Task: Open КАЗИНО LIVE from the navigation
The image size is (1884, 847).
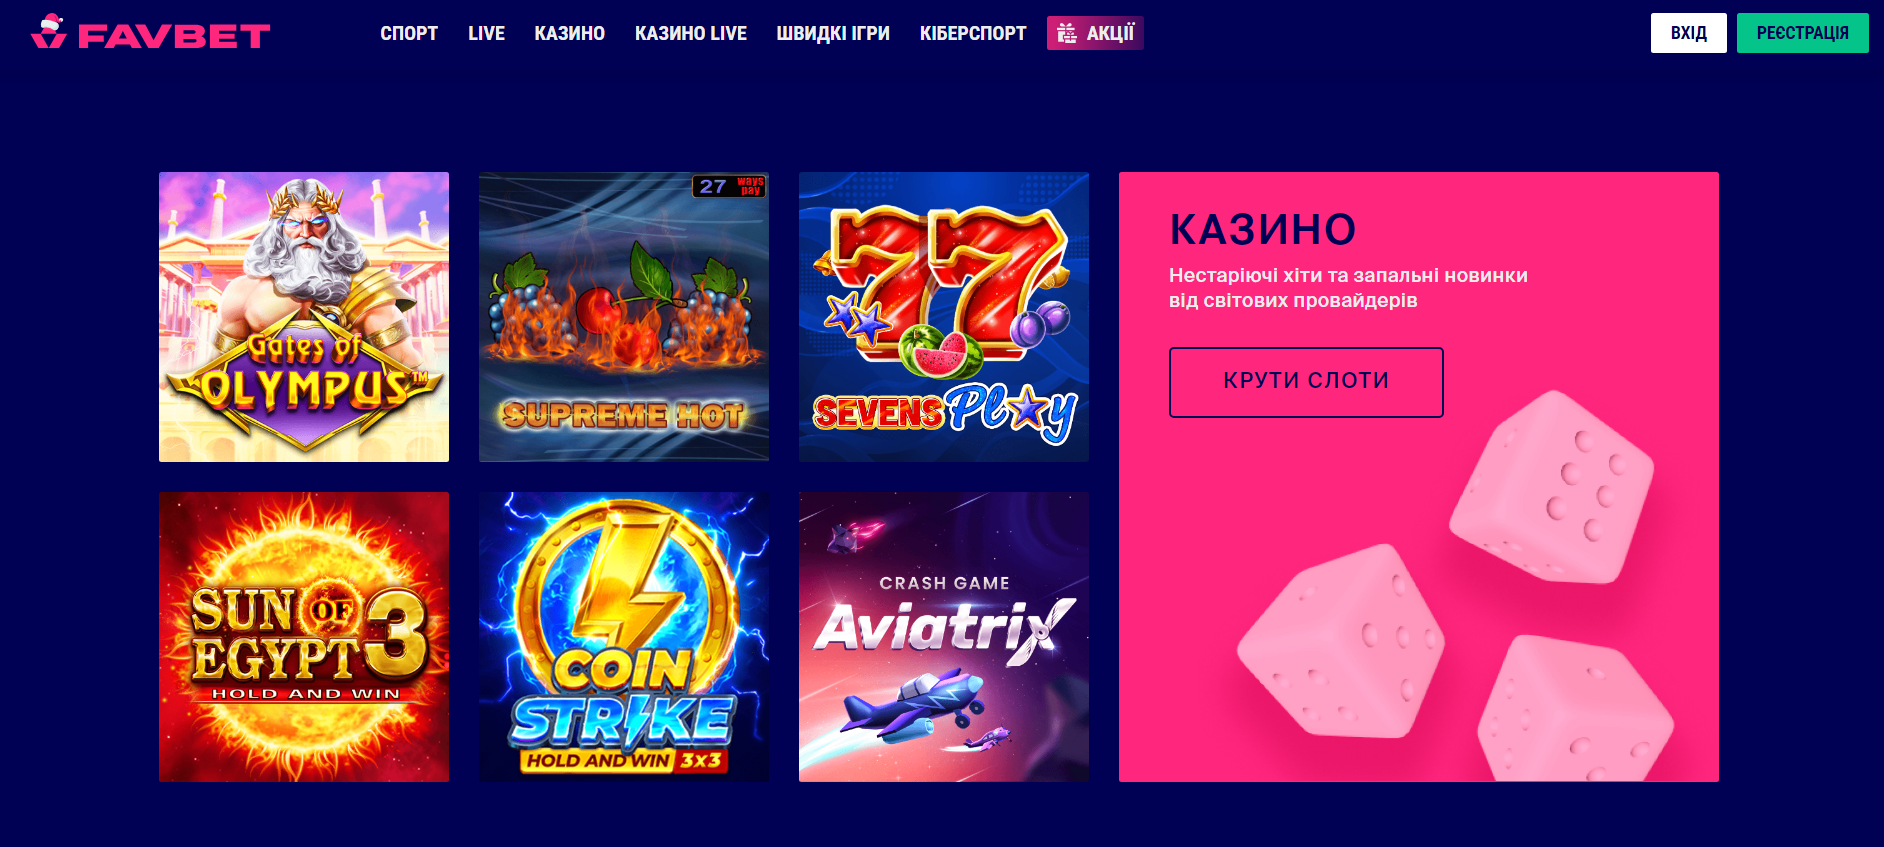Action: [x=691, y=33]
